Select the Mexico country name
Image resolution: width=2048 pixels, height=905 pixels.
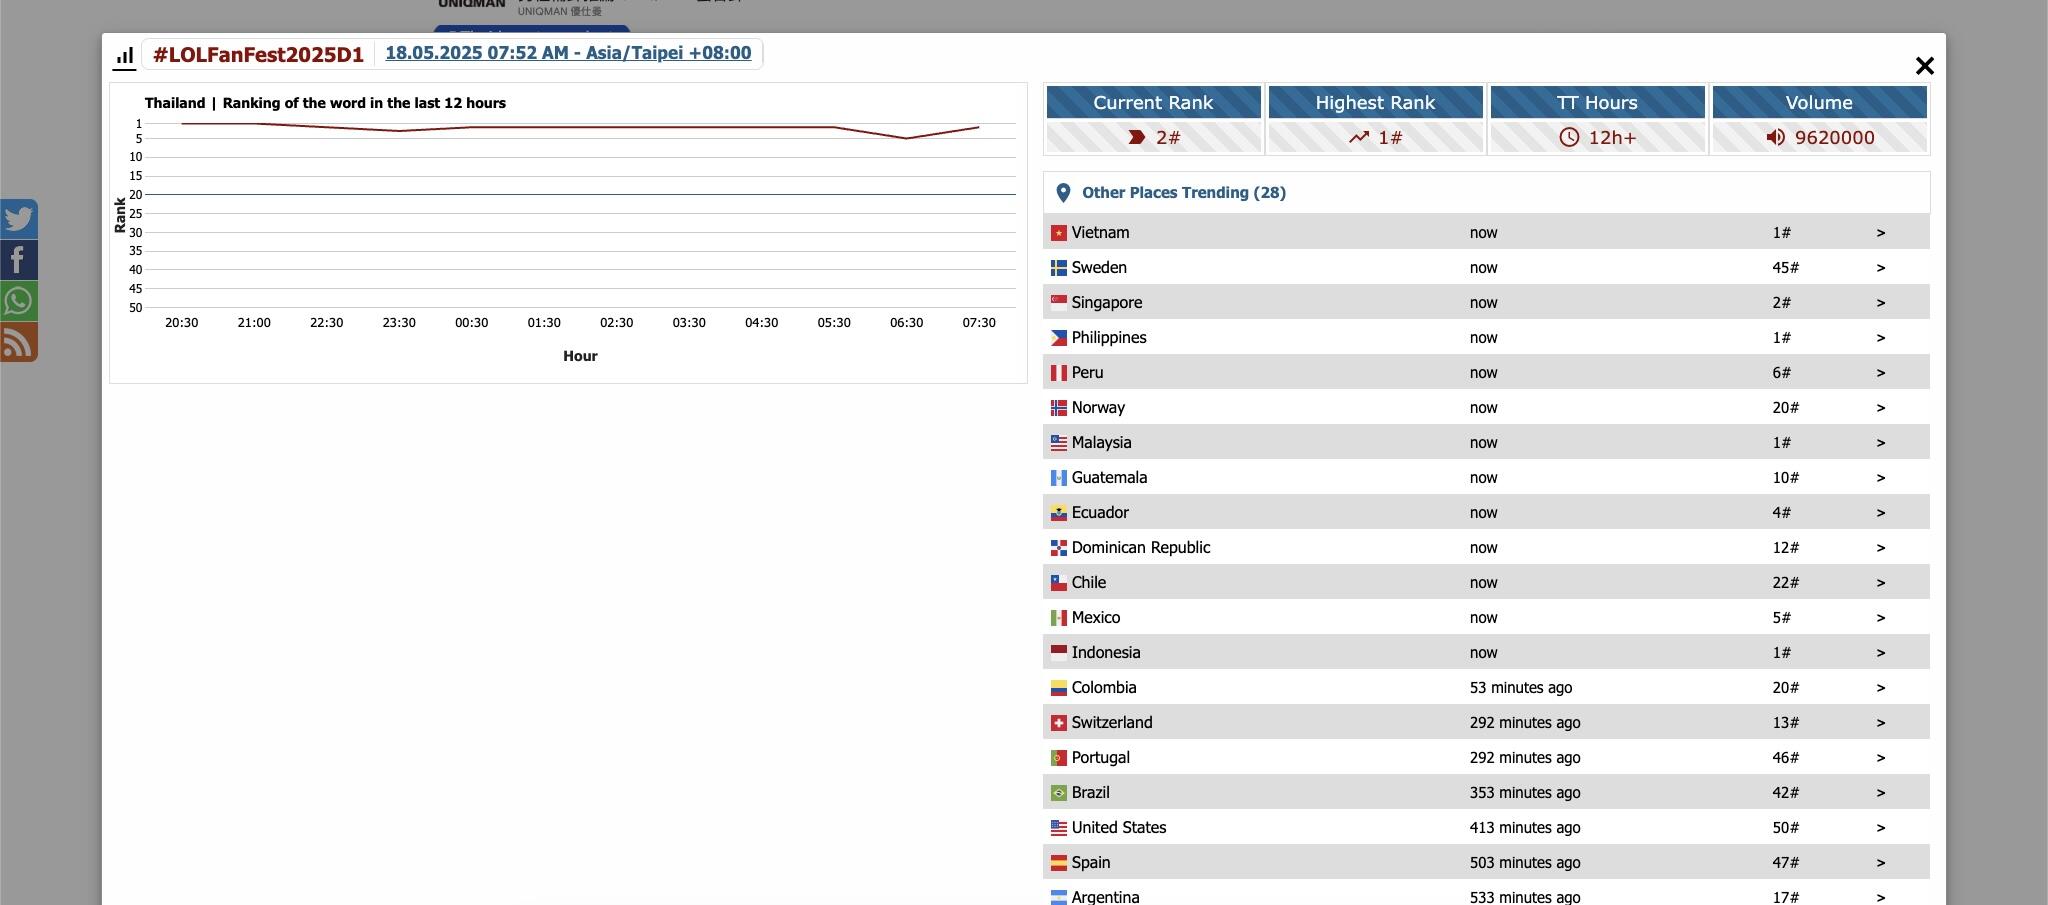click(x=1096, y=618)
